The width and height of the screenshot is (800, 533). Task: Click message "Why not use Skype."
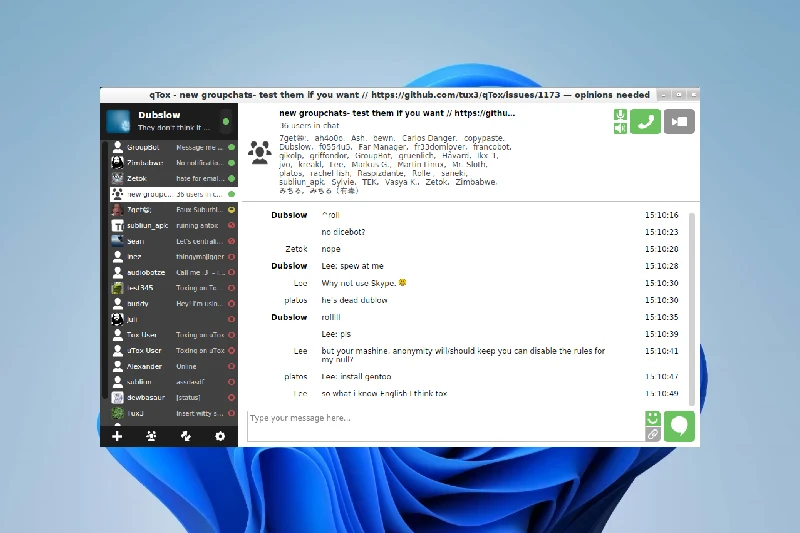359,283
